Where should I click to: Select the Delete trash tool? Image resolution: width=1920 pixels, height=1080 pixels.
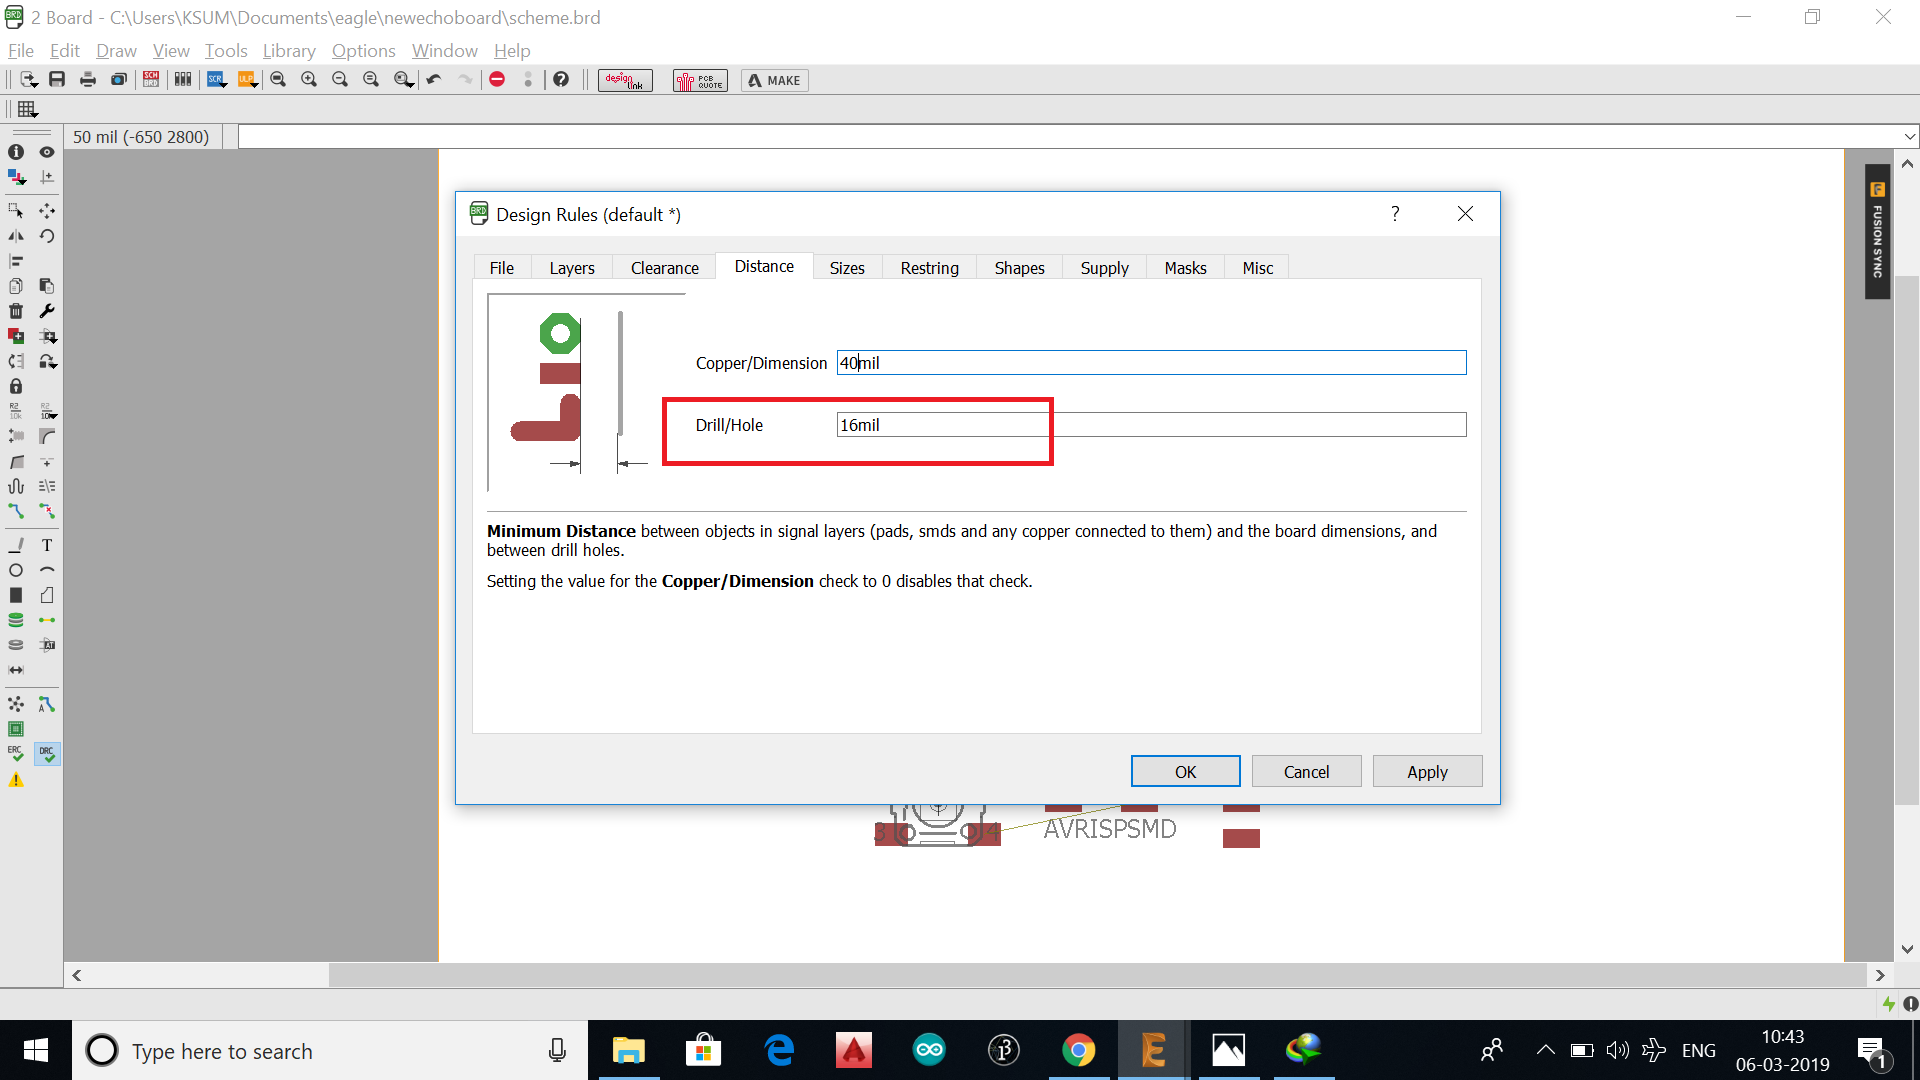pyautogui.click(x=16, y=311)
